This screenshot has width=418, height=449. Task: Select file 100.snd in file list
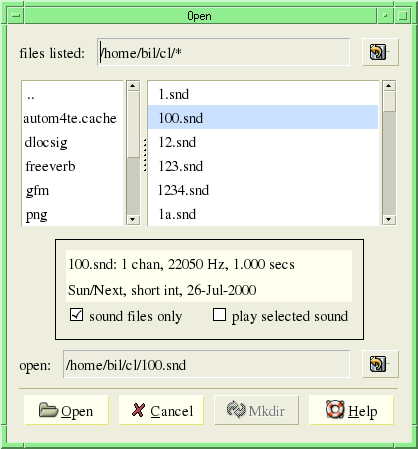(x=263, y=117)
